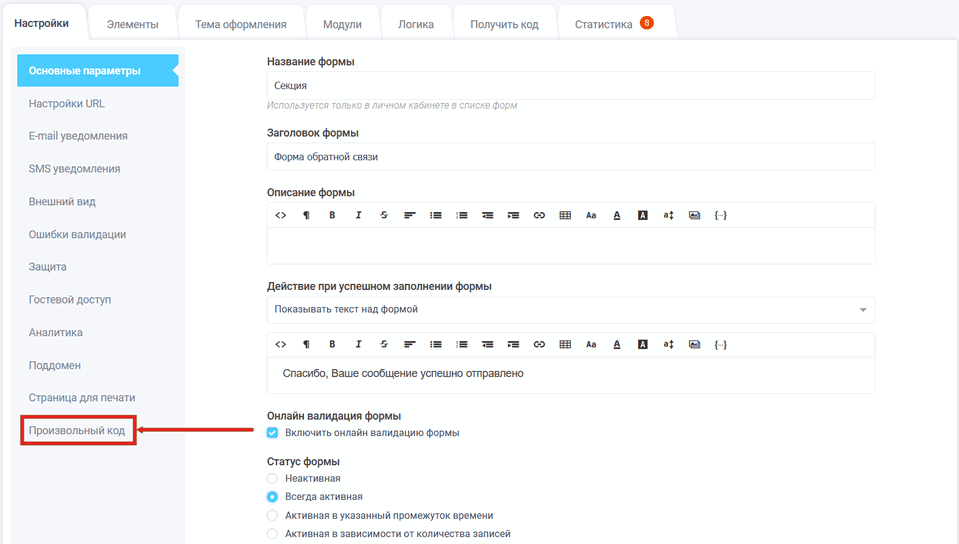Open "Произвольный код" in the sidebar
Screen dimensions: 959x544
point(77,431)
